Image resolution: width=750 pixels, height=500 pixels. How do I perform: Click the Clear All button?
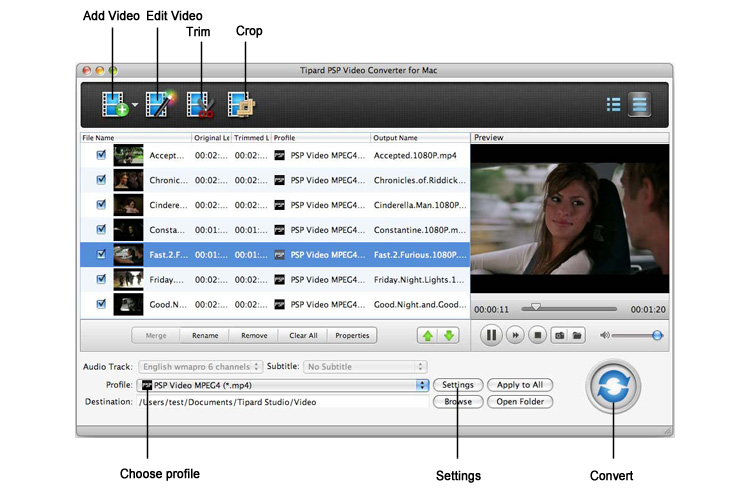(303, 335)
